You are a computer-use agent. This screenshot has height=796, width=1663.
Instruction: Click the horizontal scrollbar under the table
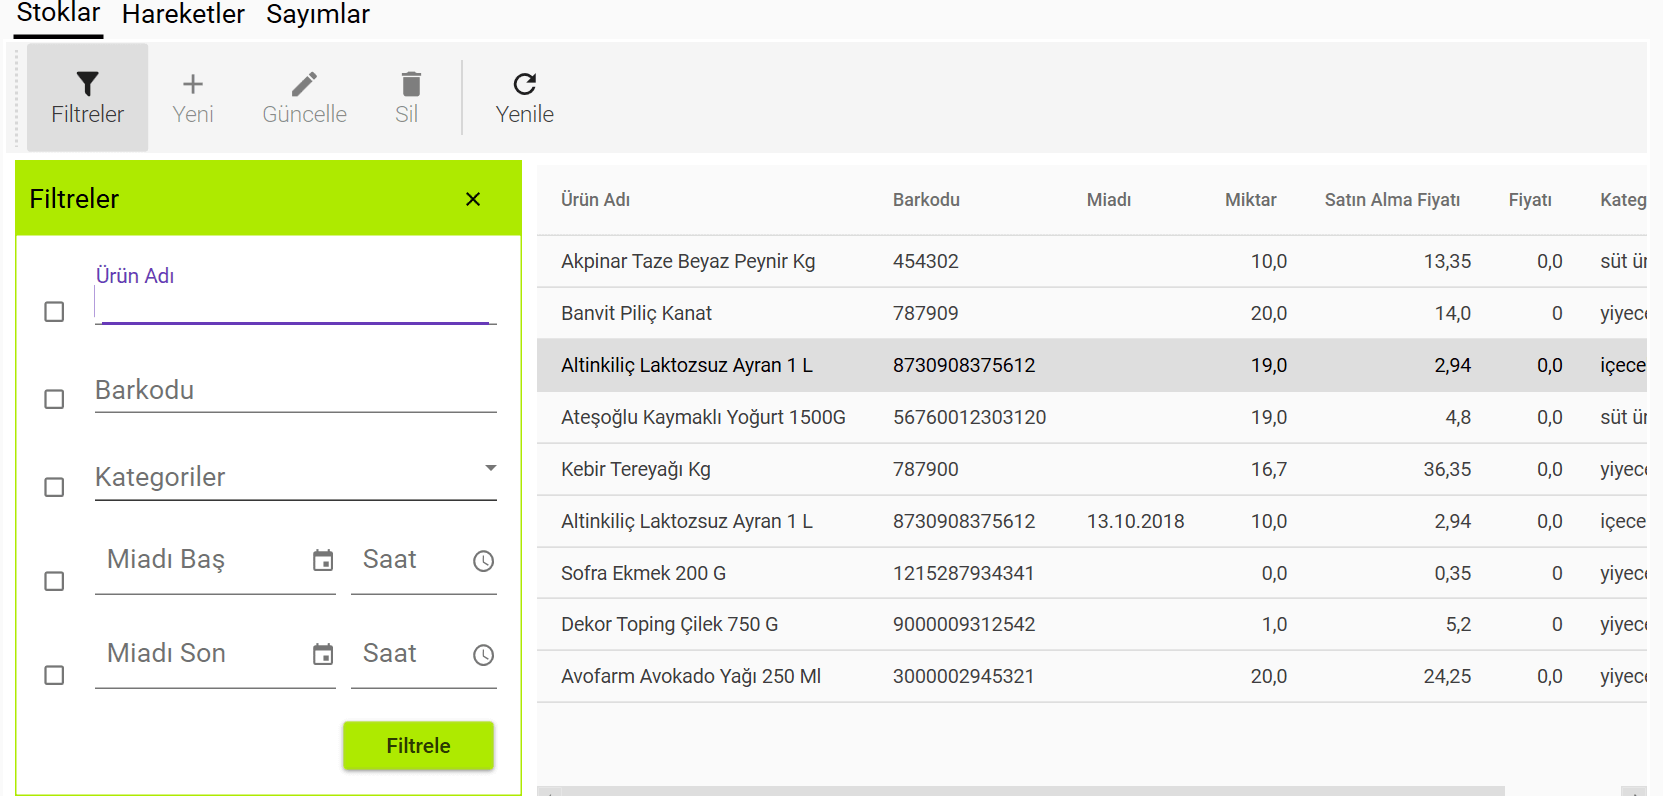1020,790
